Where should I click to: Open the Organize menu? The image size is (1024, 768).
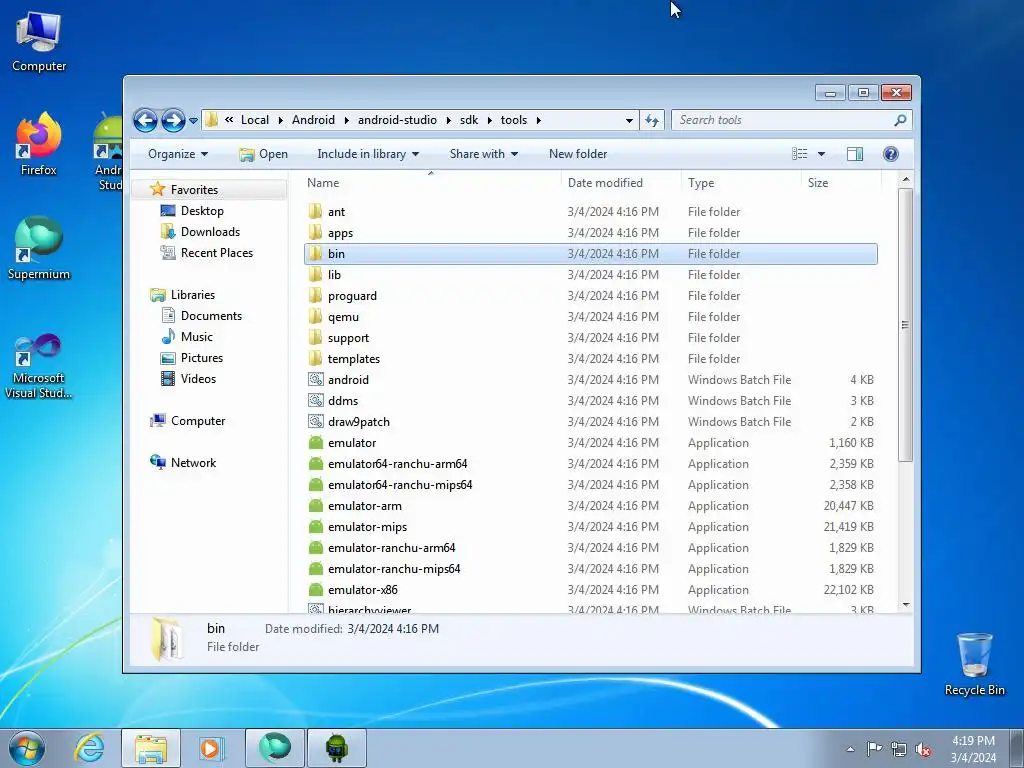[178, 154]
